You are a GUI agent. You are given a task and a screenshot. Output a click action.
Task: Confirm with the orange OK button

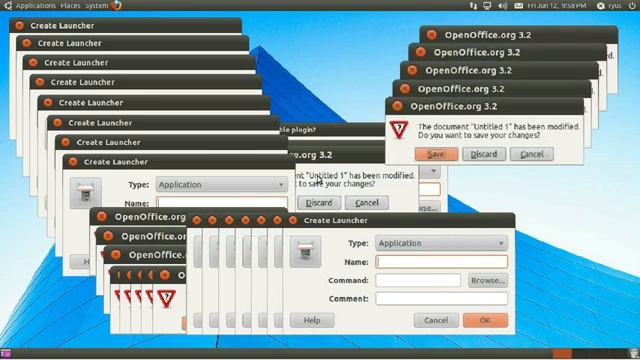pyautogui.click(x=485, y=320)
